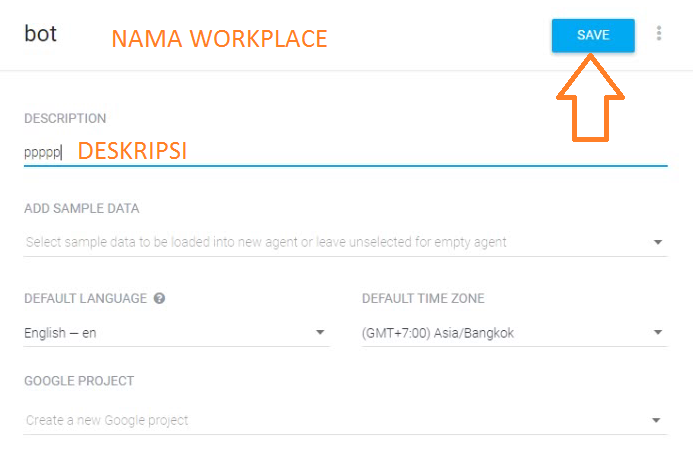Click the DEFAULT TIME ZONE label
This screenshot has height=449, width=693.
pyautogui.click(x=423, y=298)
